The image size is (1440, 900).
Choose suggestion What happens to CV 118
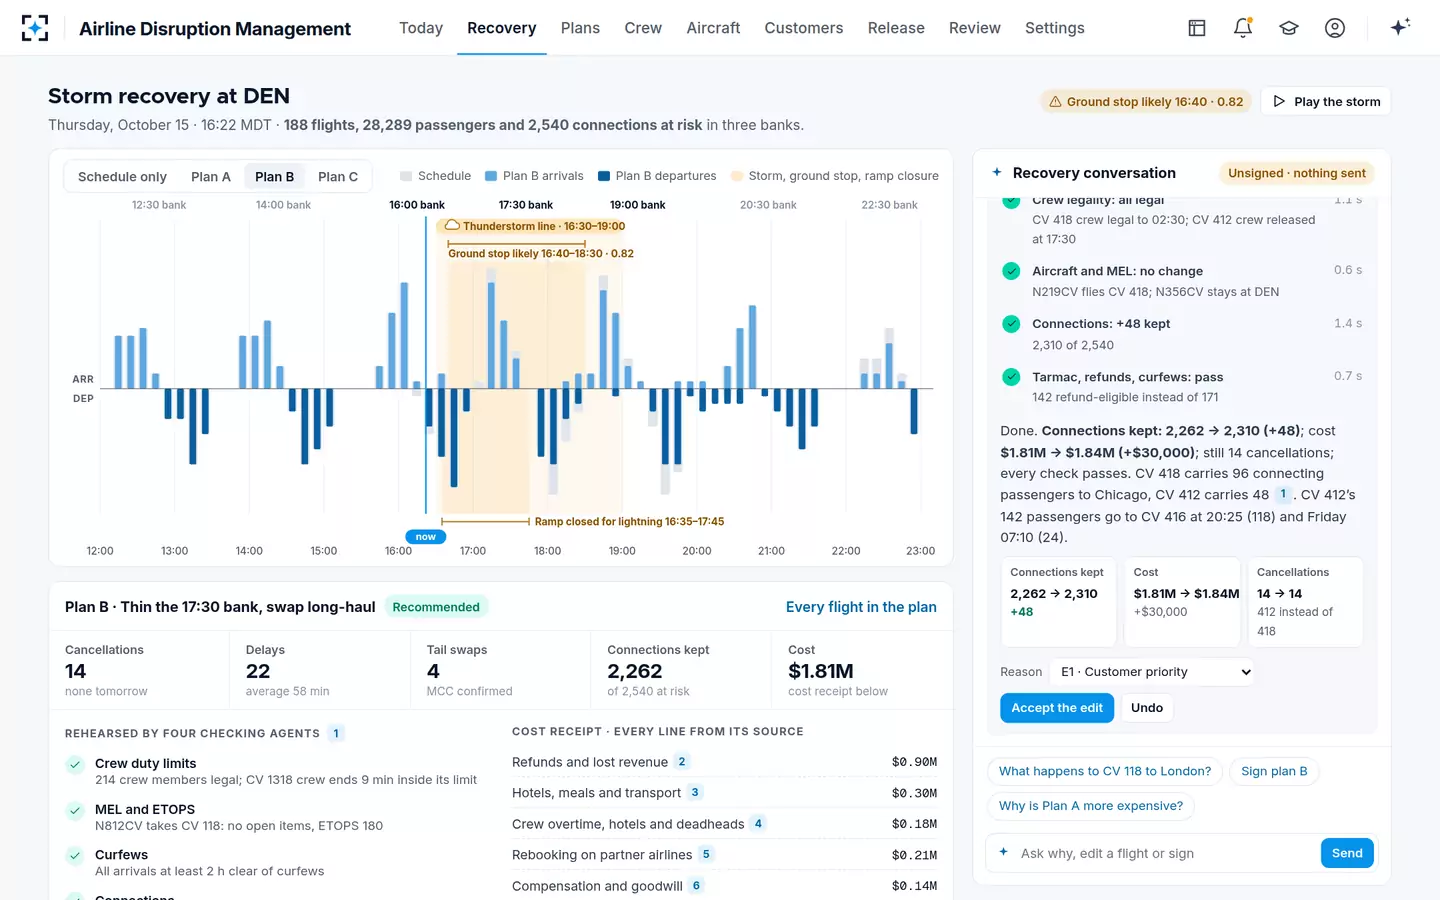pyautogui.click(x=1105, y=771)
